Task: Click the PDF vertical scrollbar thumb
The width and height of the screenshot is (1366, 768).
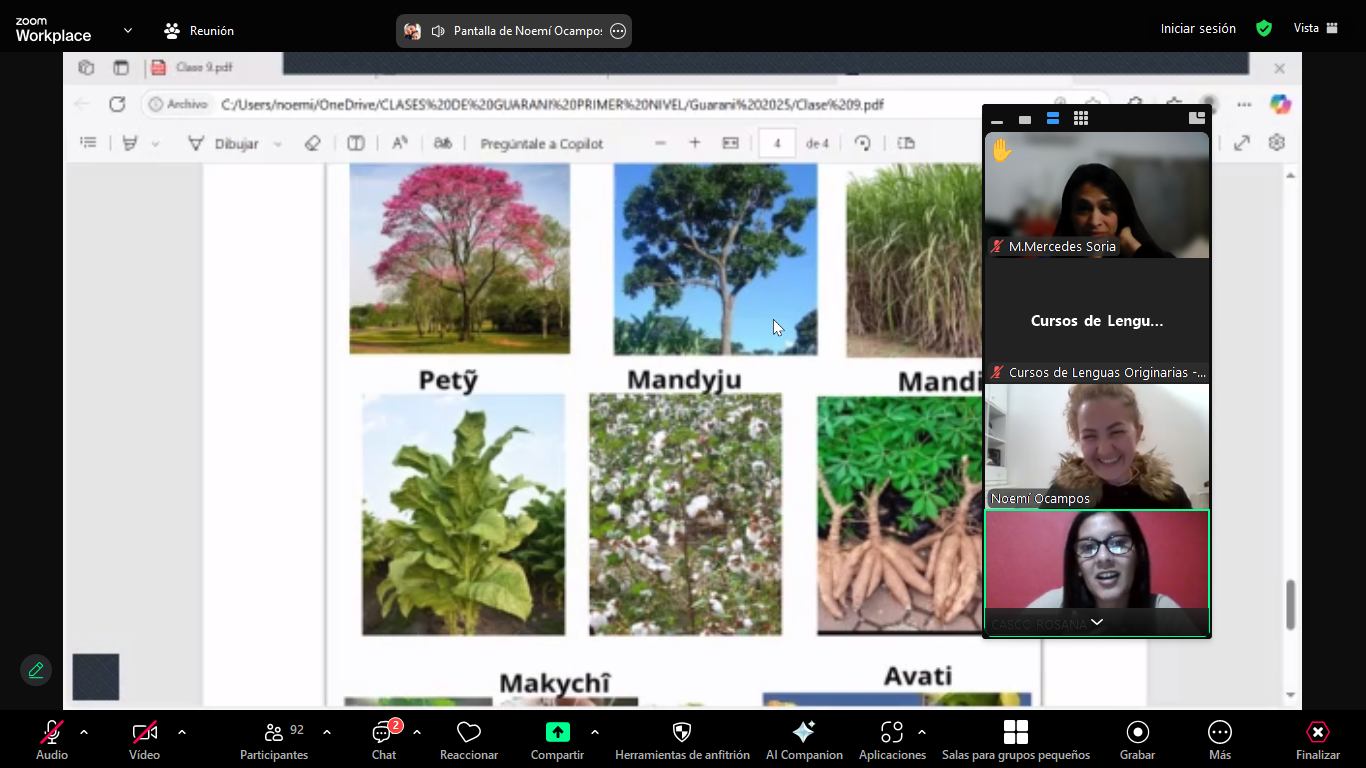Action: tap(1290, 604)
